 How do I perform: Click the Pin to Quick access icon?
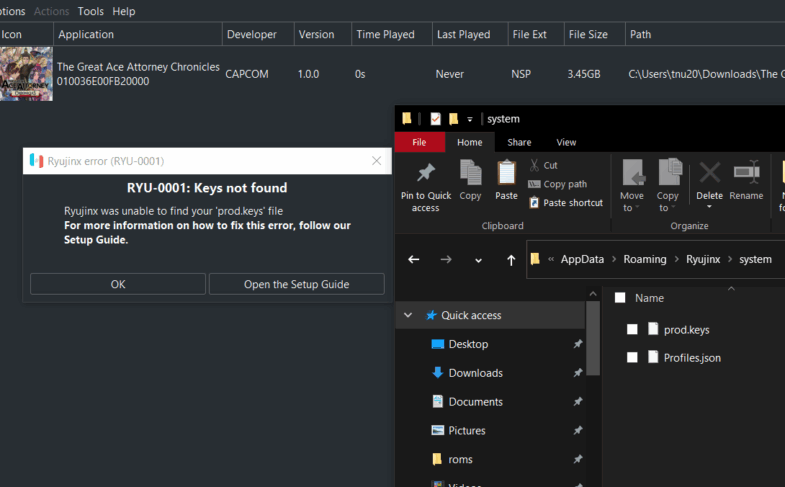[425, 173]
